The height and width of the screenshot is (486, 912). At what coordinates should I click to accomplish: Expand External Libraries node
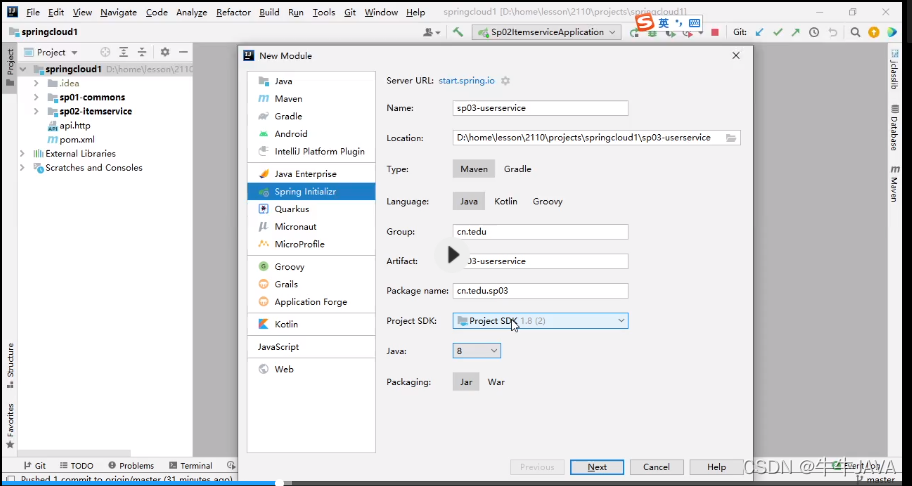(22, 153)
